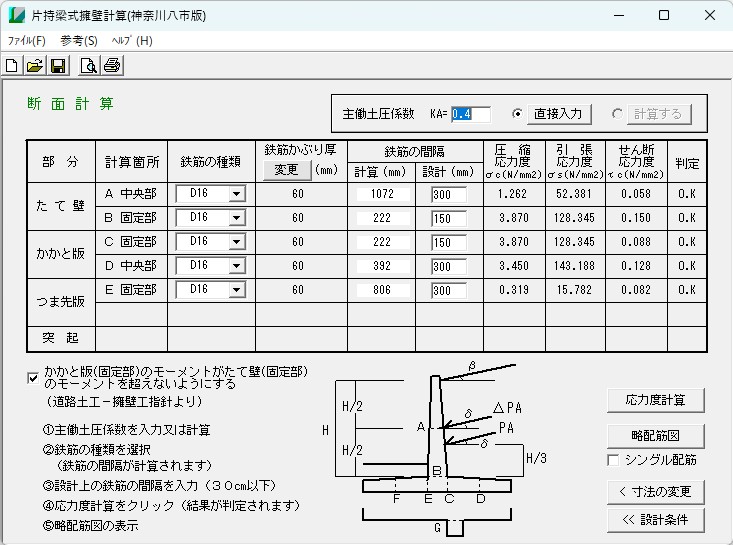Toggle the シングル配筋 checkbox

coord(614,460)
